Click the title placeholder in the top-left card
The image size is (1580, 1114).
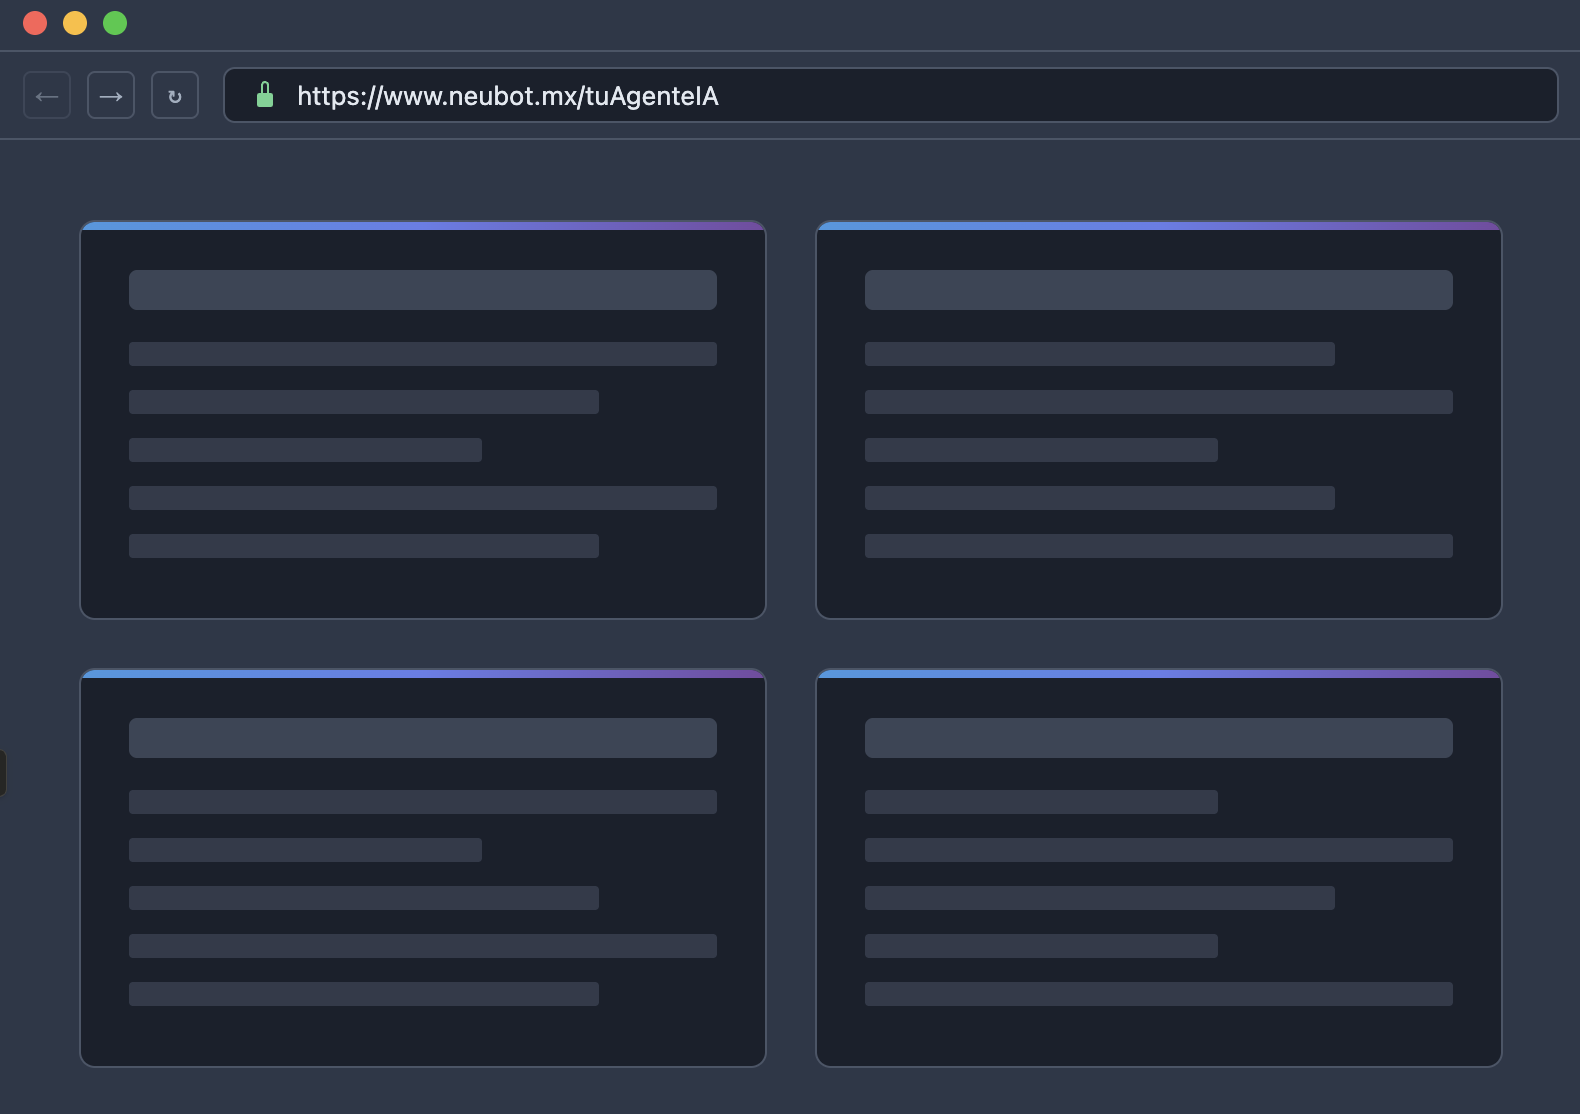pos(423,290)
